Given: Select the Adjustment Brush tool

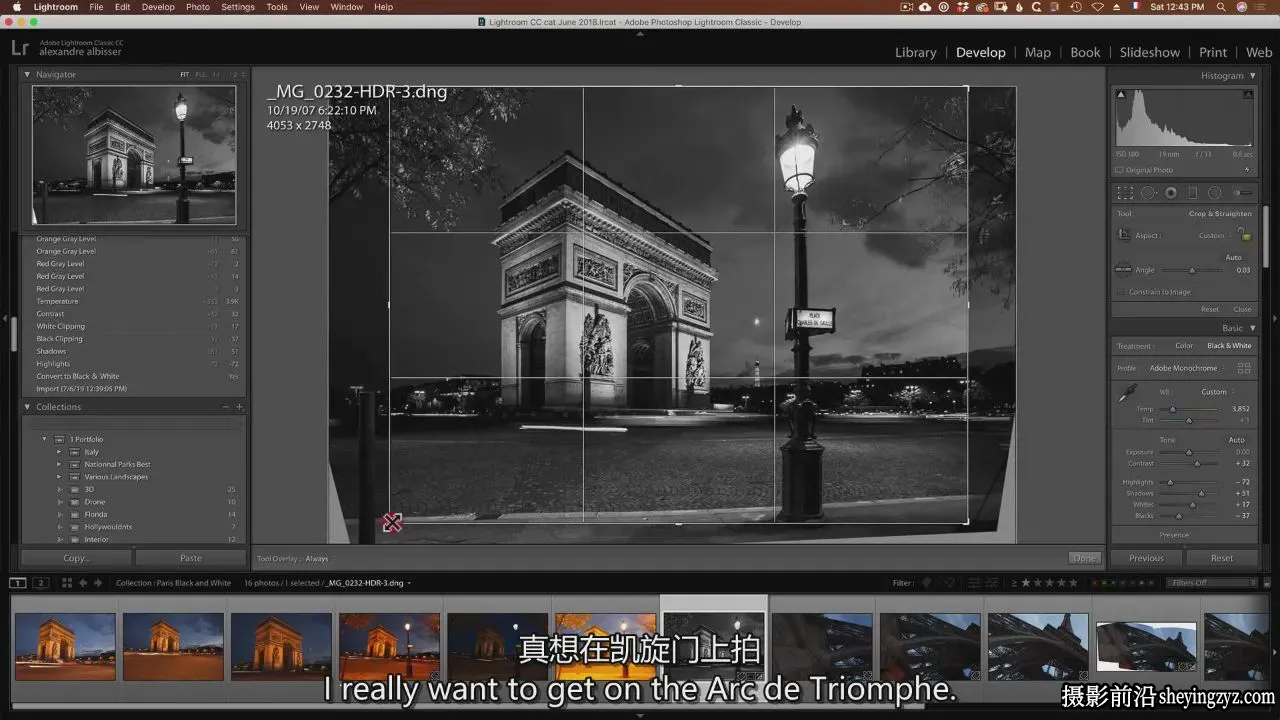Looking at the screenshot, I should 1242,193.
